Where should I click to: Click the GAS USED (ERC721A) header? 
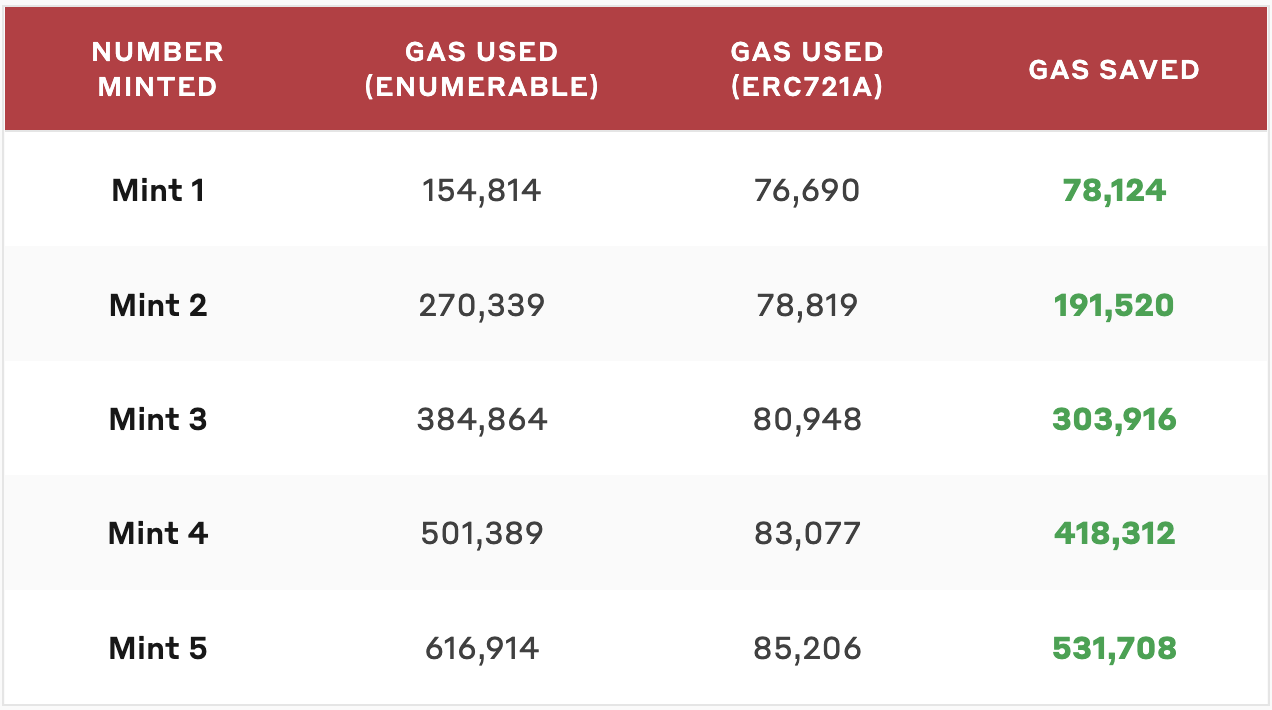[807, 69]
